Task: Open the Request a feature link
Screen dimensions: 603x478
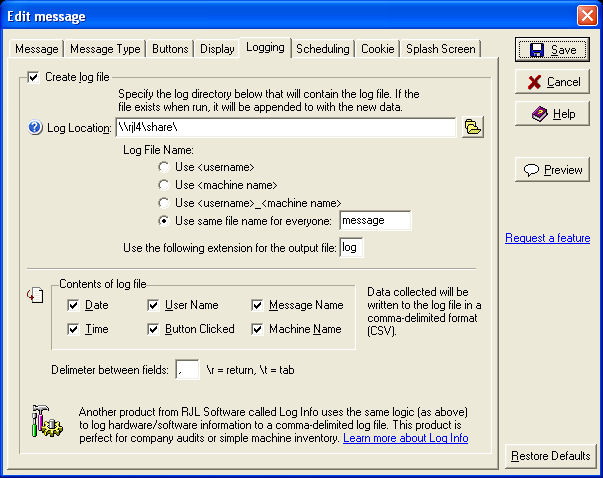Action: pos(548,238)
